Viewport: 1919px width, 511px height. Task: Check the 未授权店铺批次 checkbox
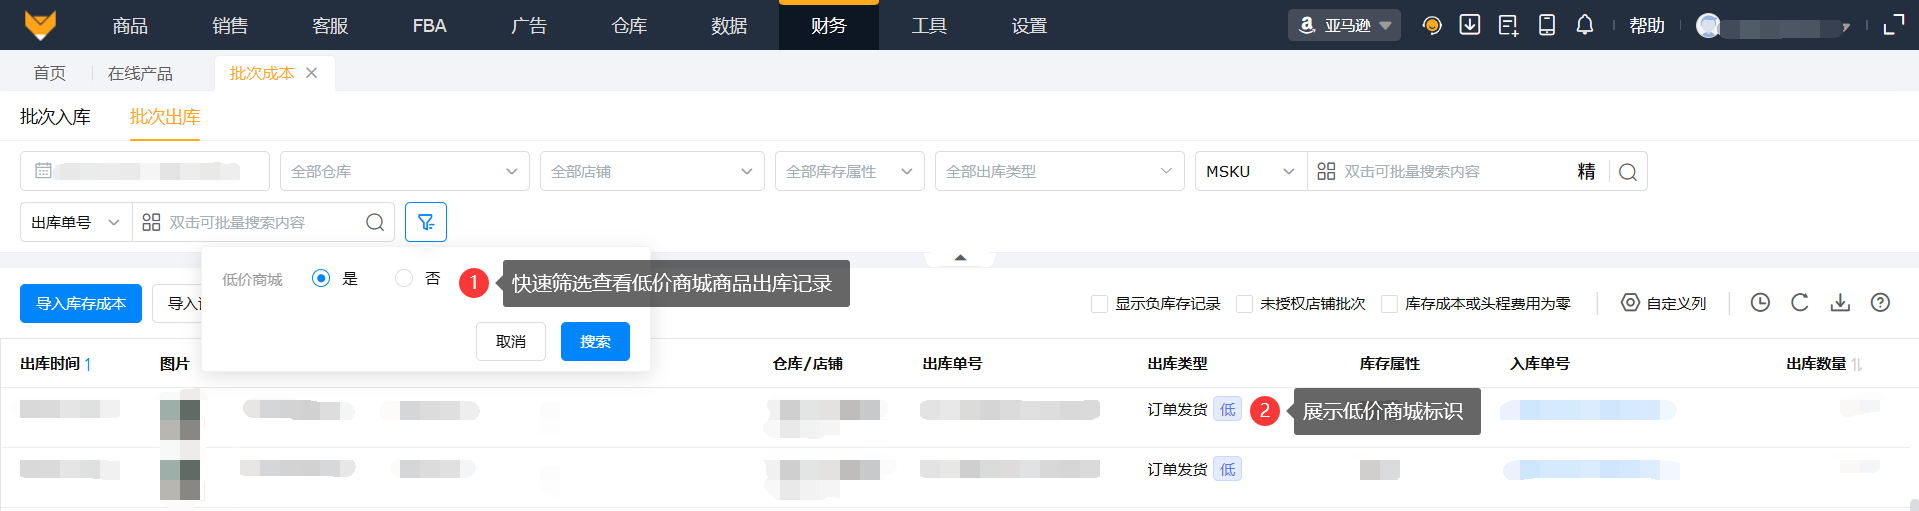click(x=1245, y=304)
